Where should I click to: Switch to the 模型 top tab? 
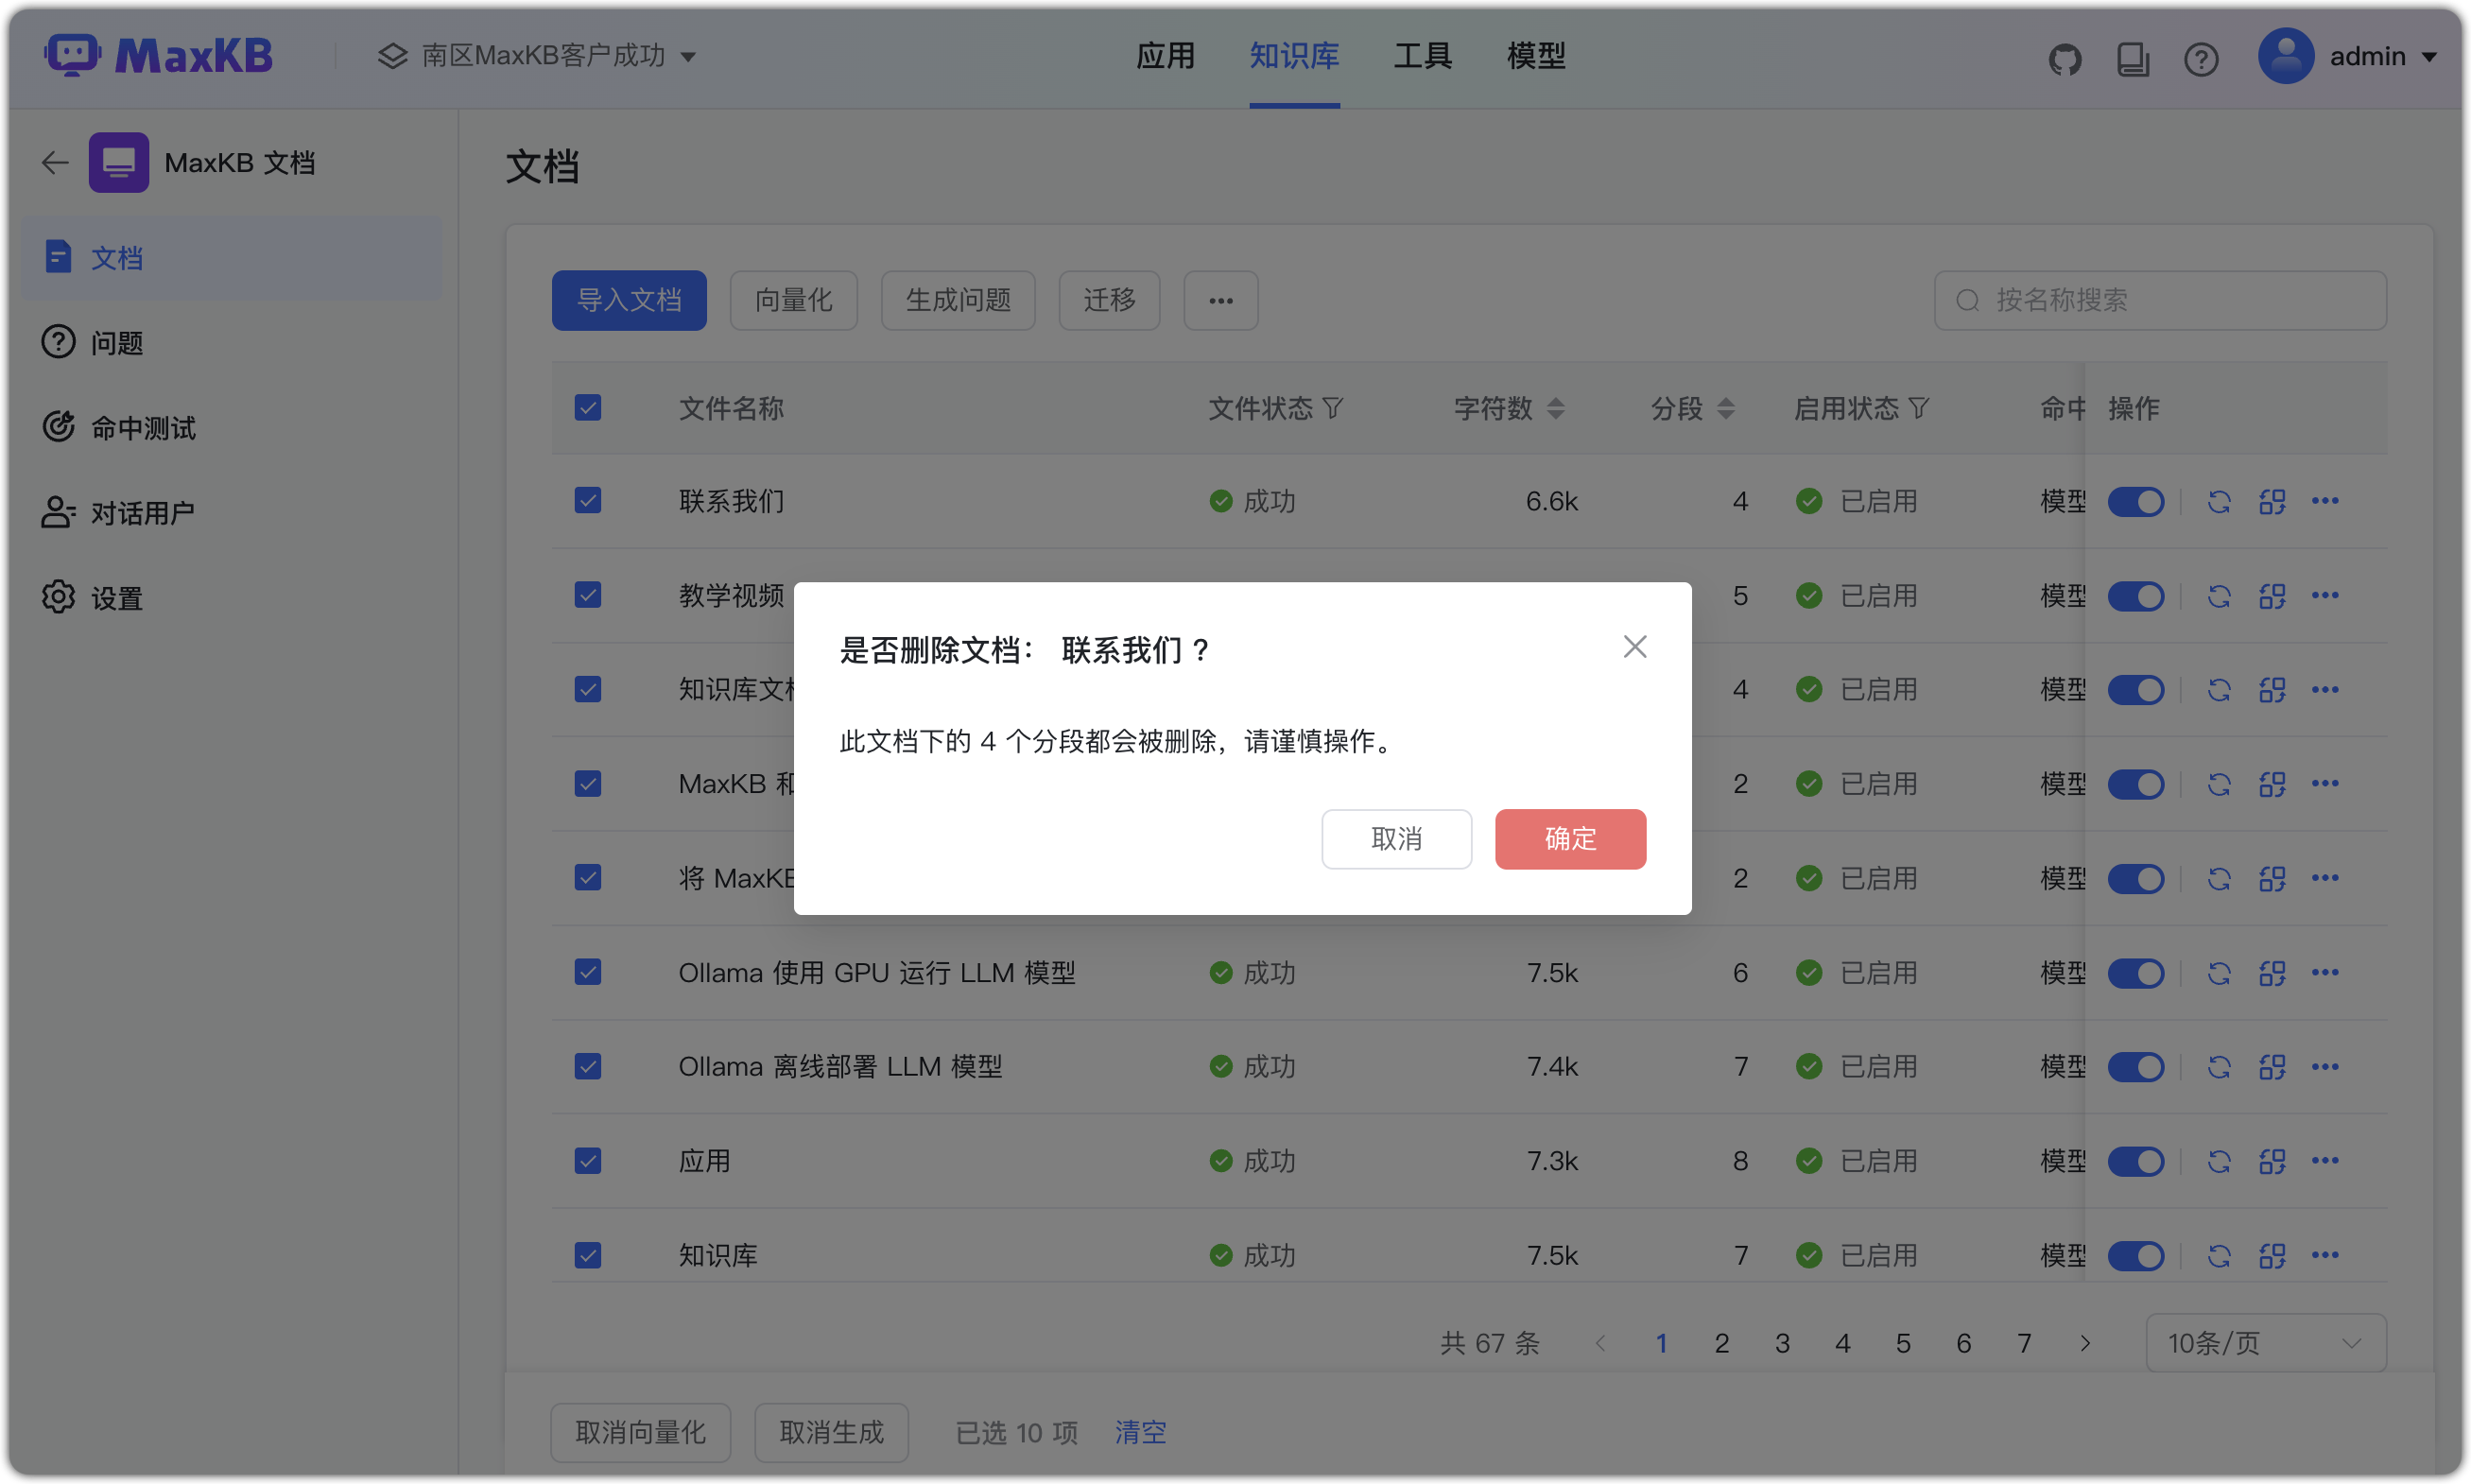(1535, 55)
